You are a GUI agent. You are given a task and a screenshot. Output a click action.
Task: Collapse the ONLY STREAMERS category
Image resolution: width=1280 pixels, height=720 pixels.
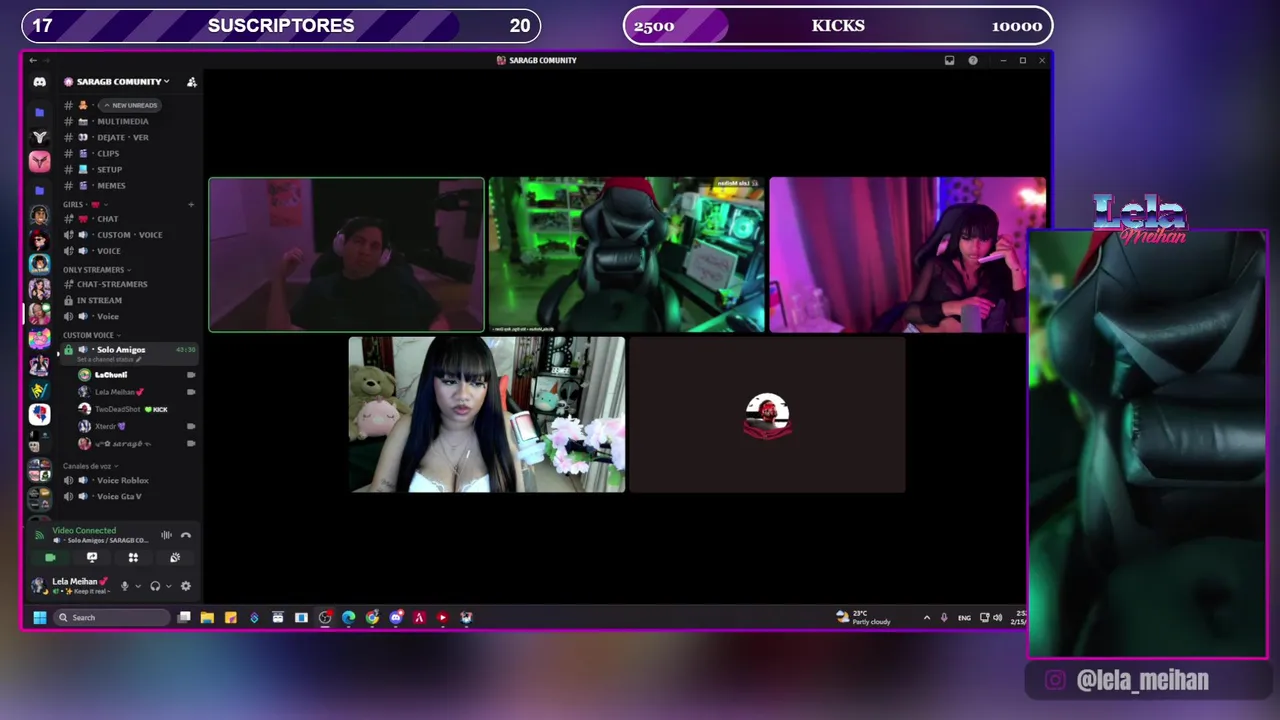pos(96,269)
